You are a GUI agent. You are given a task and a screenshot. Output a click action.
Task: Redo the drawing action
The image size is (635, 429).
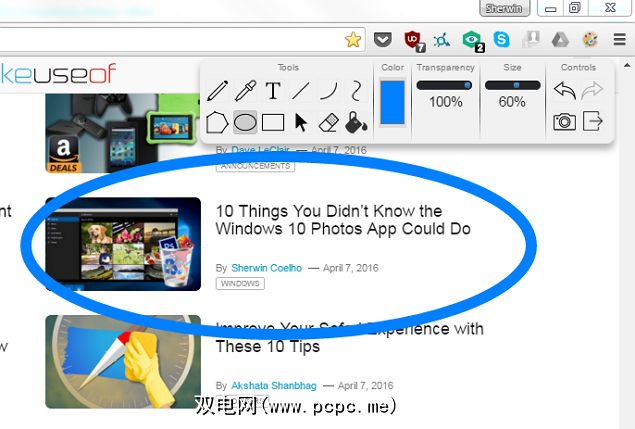coord(592,90)
